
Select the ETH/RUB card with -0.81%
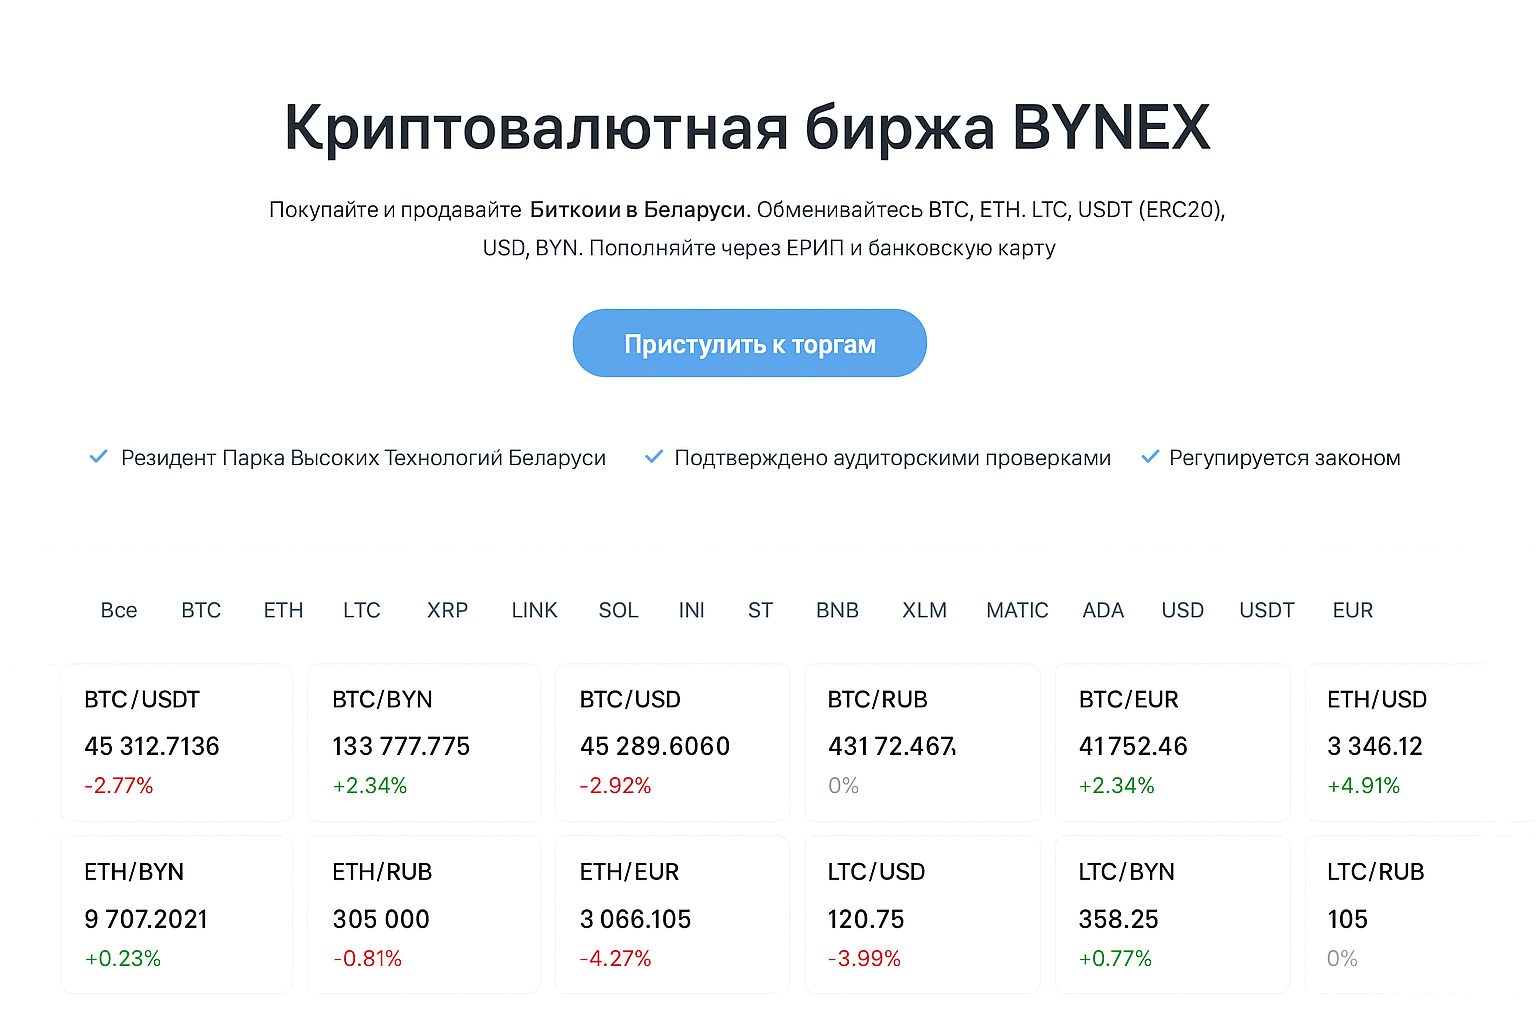point(424,914)
